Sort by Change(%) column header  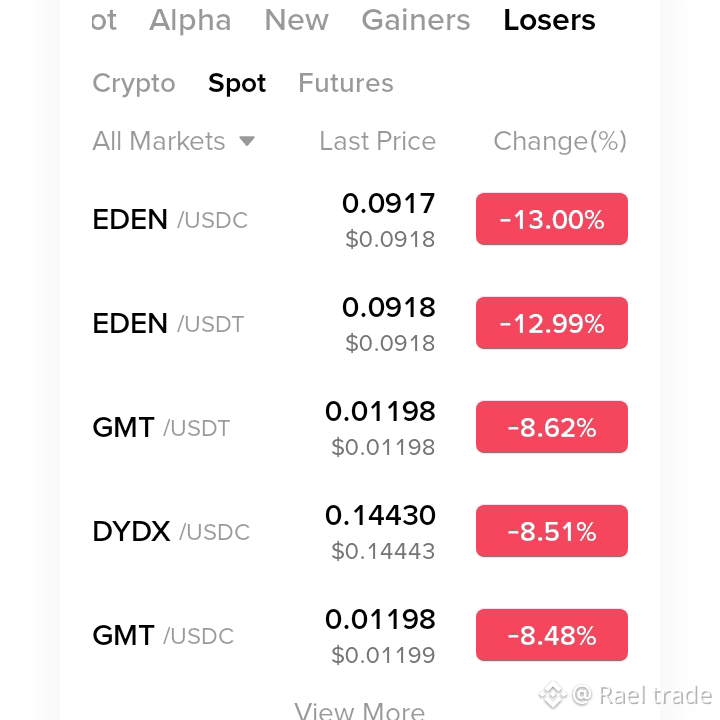(x=560, y=141)
